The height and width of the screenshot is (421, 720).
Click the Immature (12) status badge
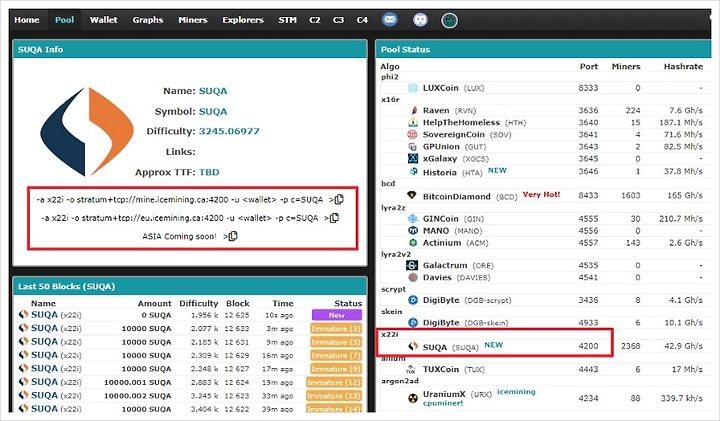click(334, 382)
